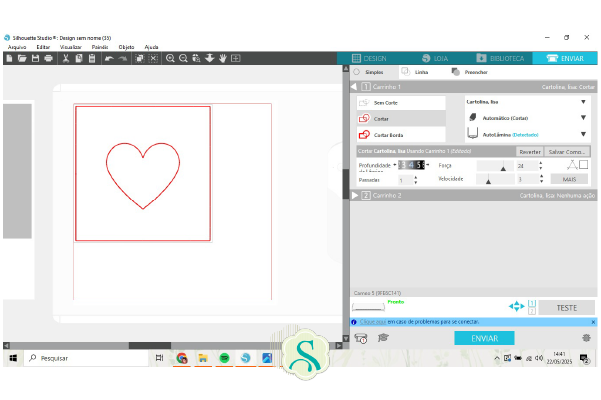This screenshot has height=400, width=601.
Task: Decrease blade depth using the left arrow
Action: (395, 165)
